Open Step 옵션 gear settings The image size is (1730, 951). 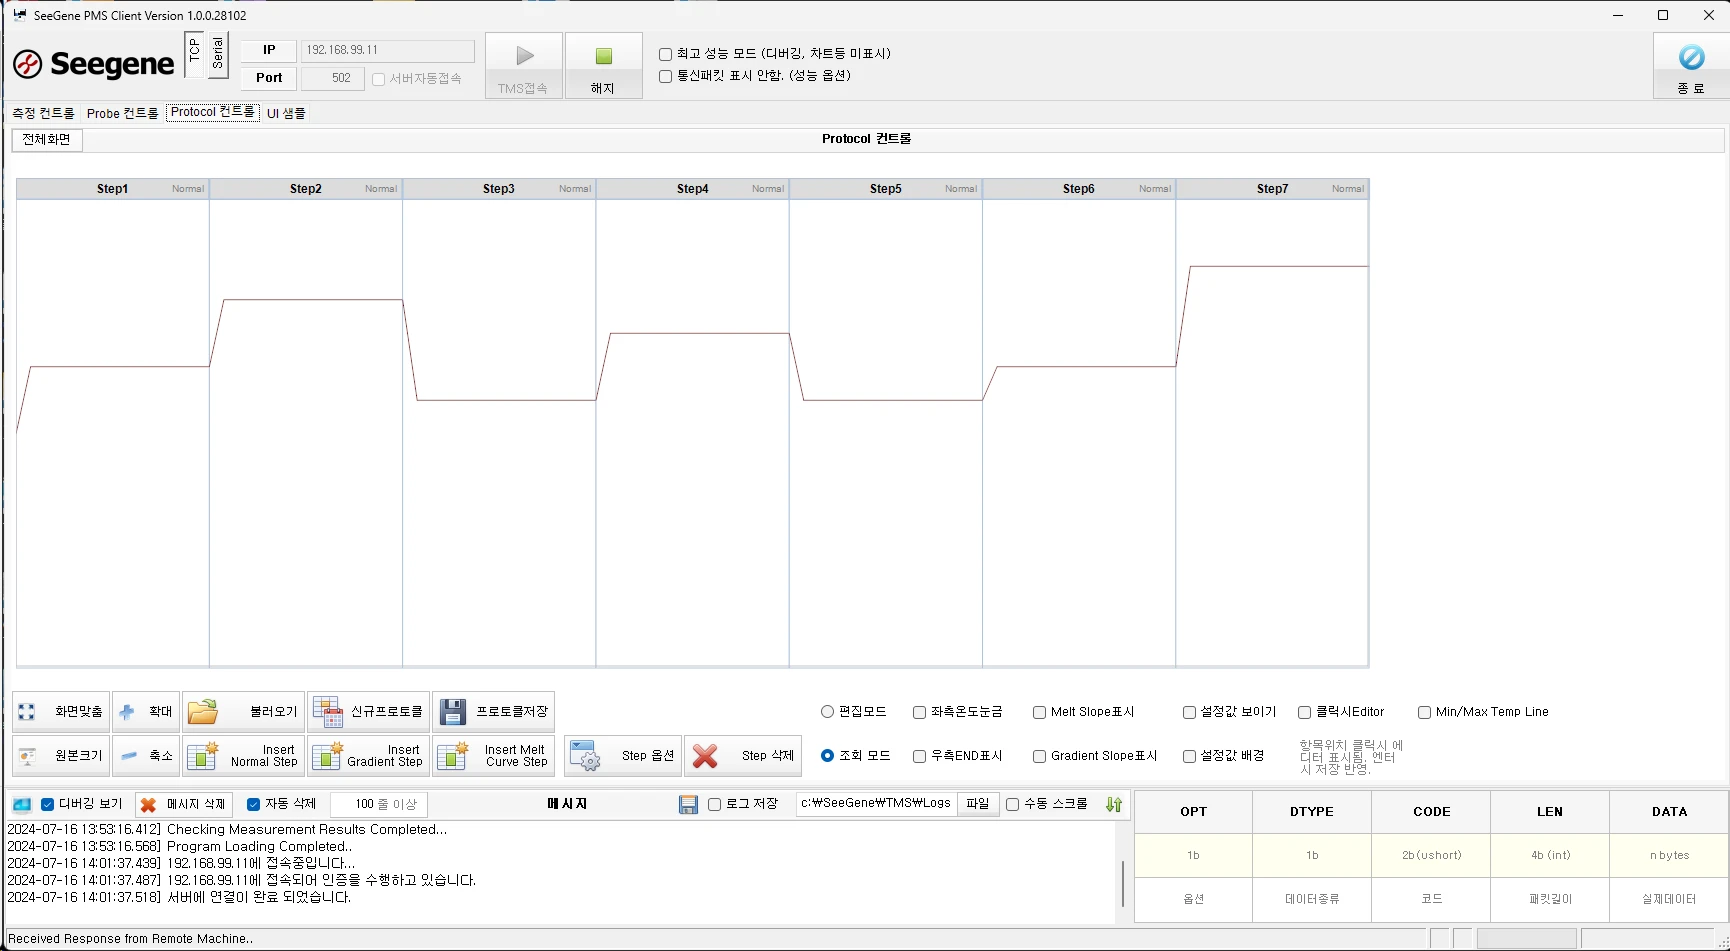623,756
